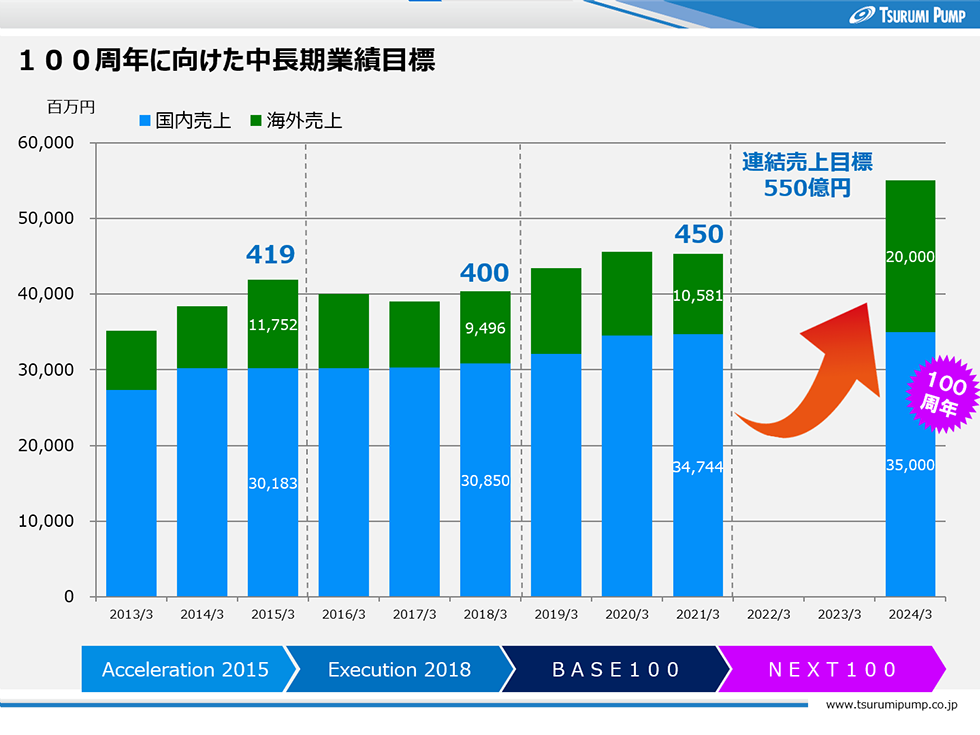Click the Tsurumi Pump logo
The image size is (980, 735).
pos(907,15)
